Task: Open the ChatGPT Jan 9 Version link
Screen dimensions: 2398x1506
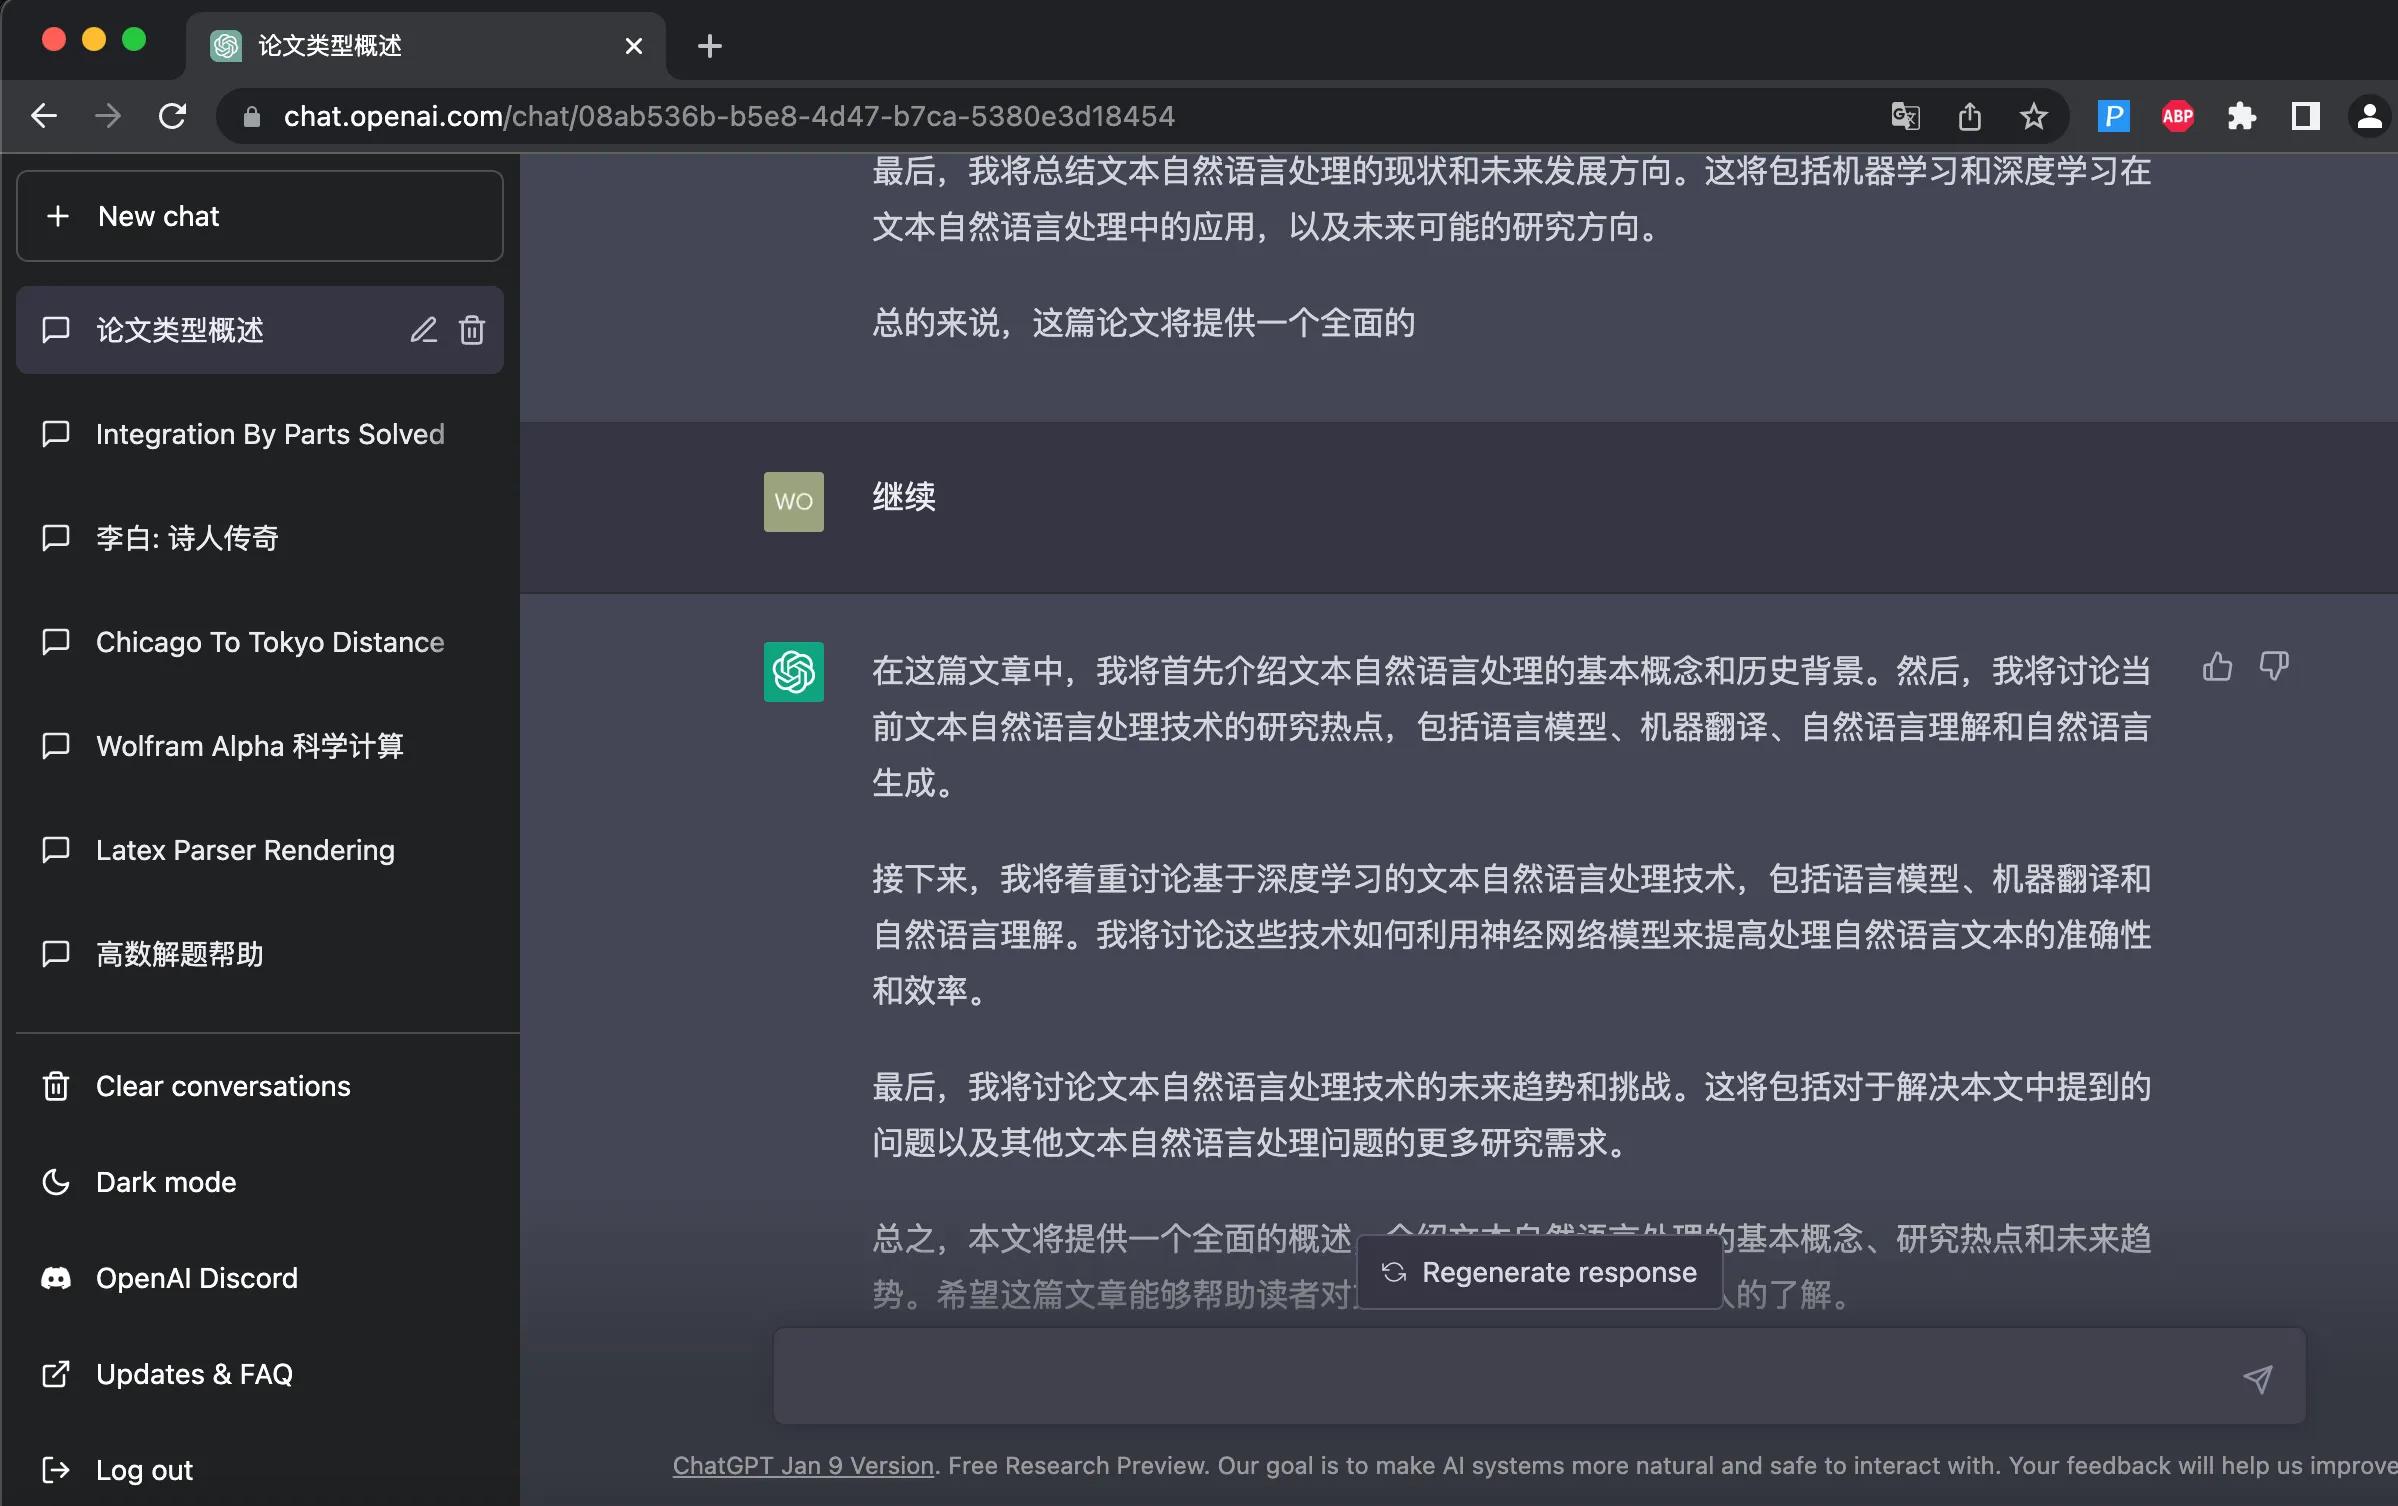Action: tap(801, 1465)
